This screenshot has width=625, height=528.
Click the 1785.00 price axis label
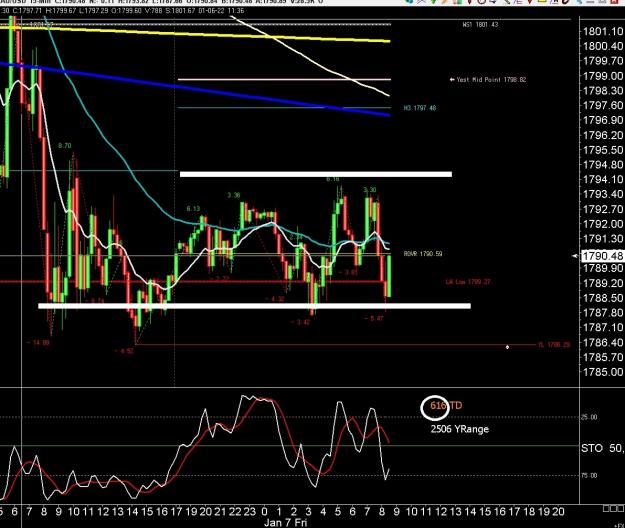603,372
